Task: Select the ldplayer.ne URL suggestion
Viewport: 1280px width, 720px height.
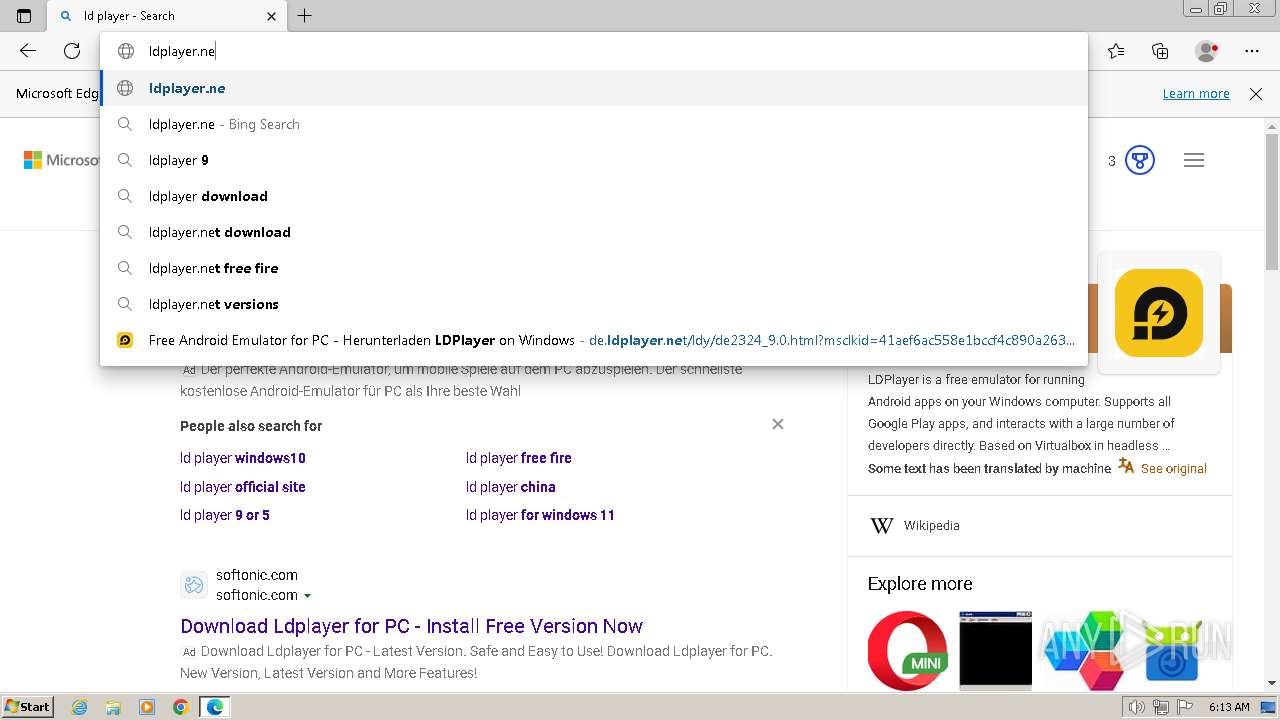Action: coord(594,88)
